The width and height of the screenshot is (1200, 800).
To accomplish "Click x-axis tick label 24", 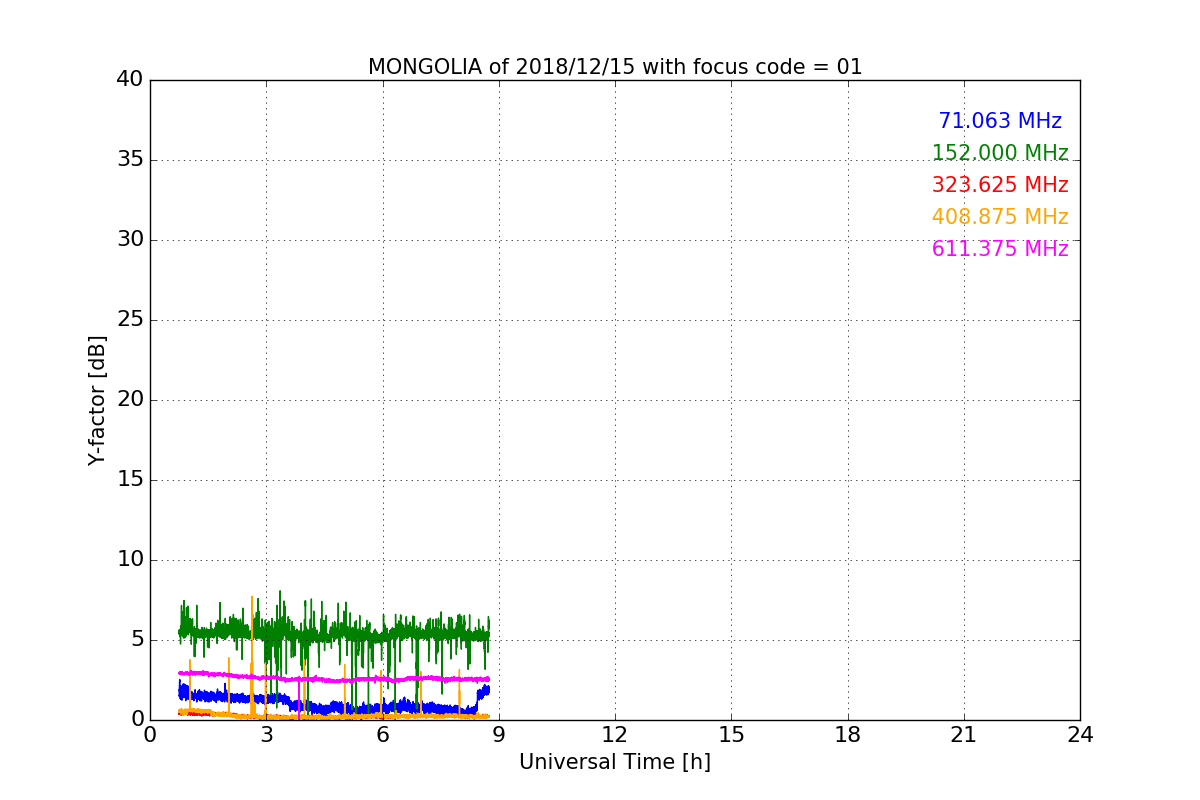I will click(1080, 735).
